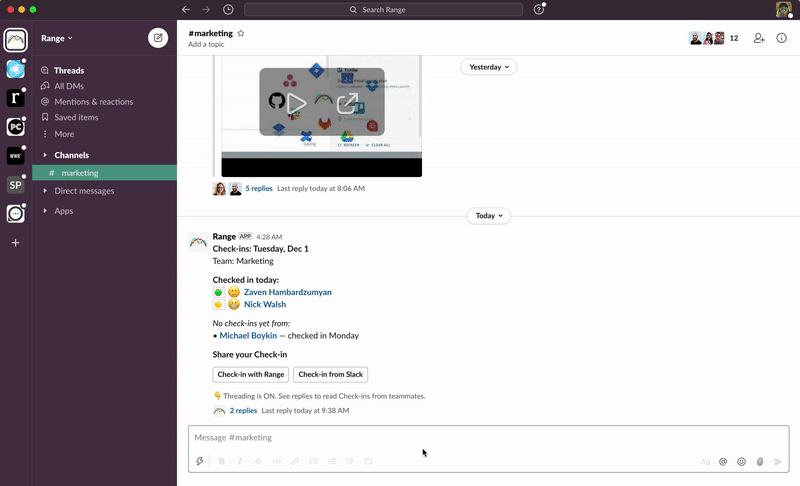Show channel details info icon

pos(782,38)
